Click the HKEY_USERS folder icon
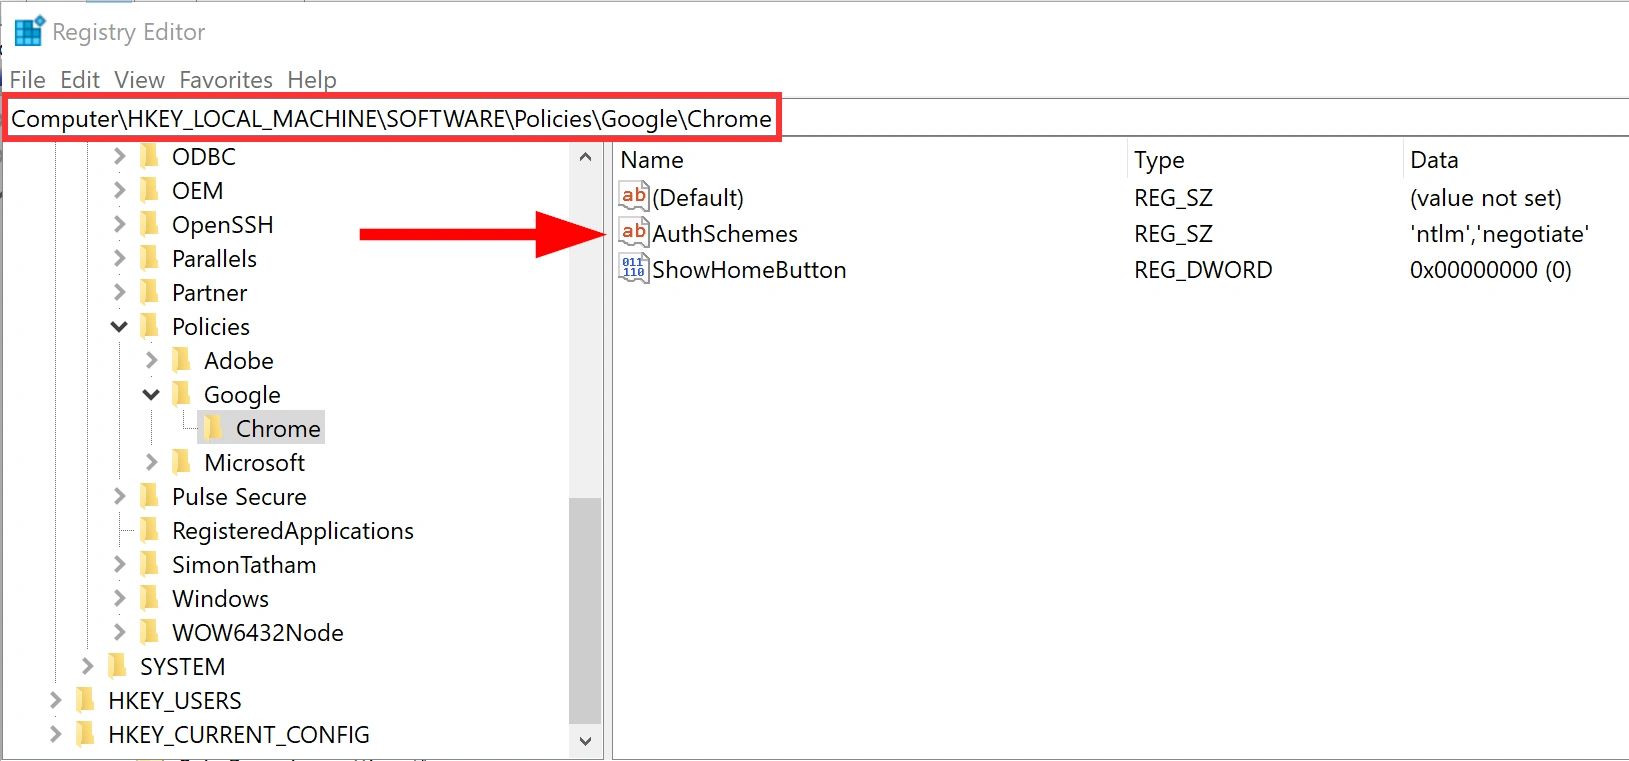 pyautogui.click(x=86, y=700)
